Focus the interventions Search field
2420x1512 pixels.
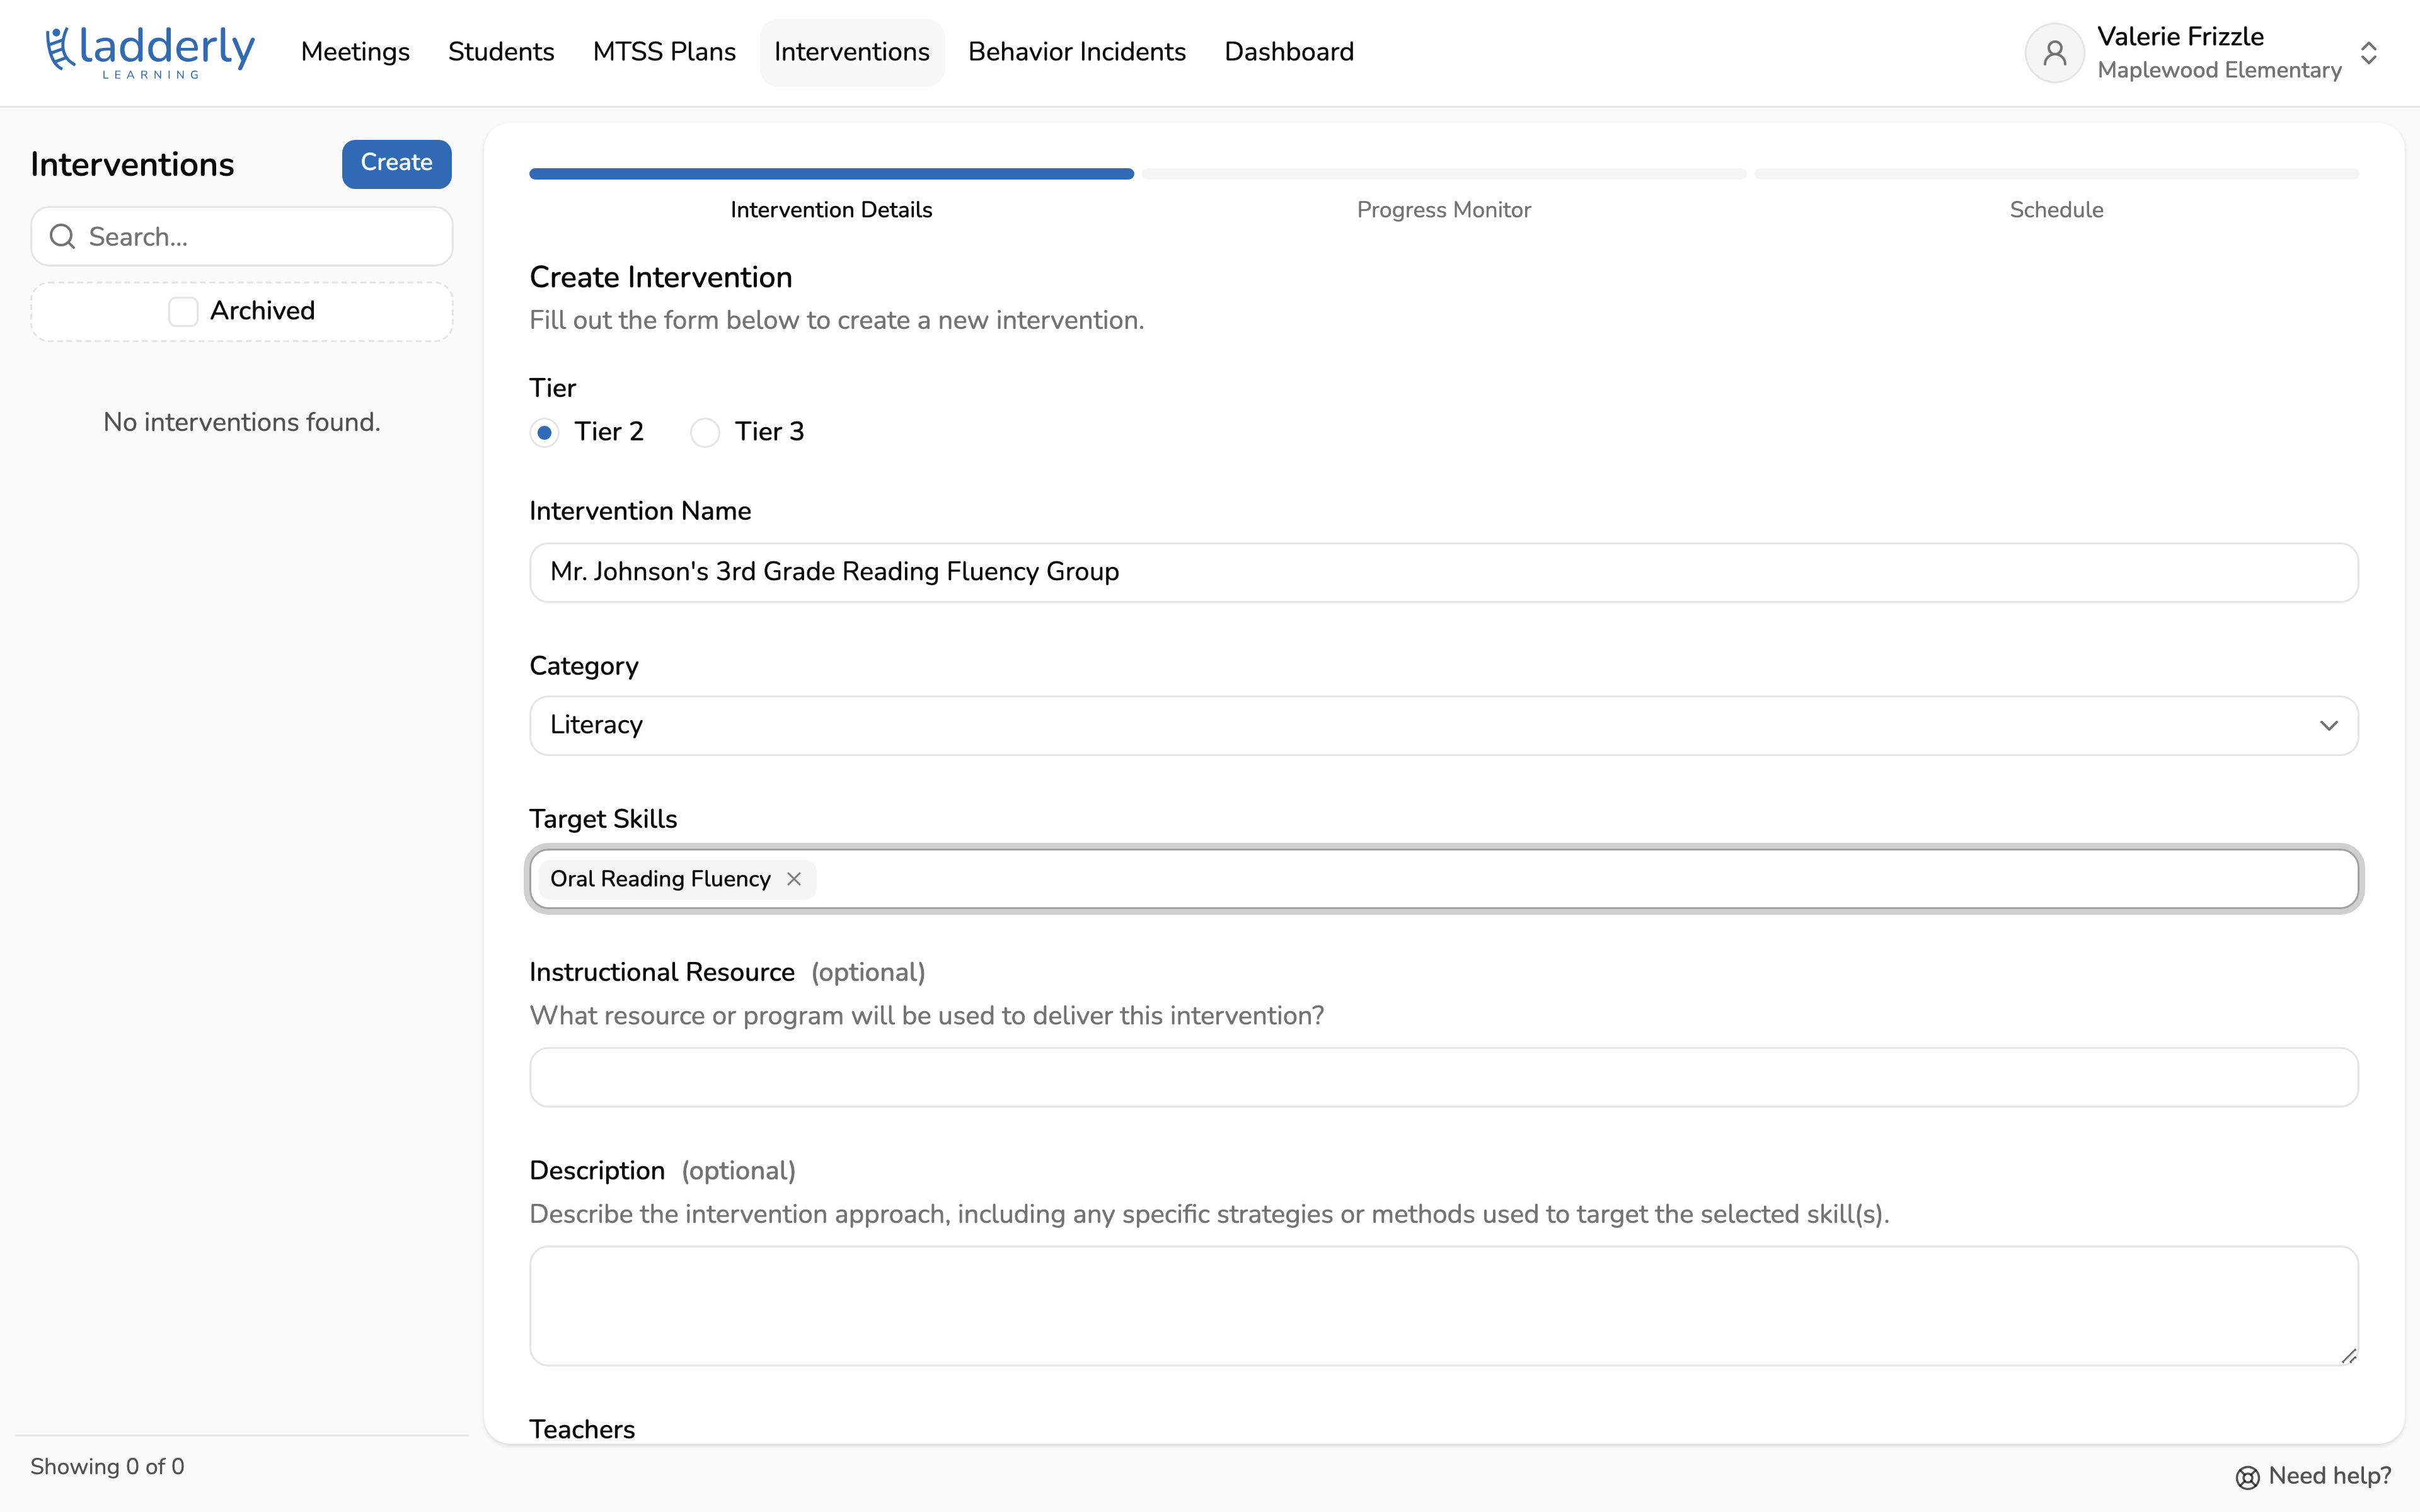coord(242,237)
